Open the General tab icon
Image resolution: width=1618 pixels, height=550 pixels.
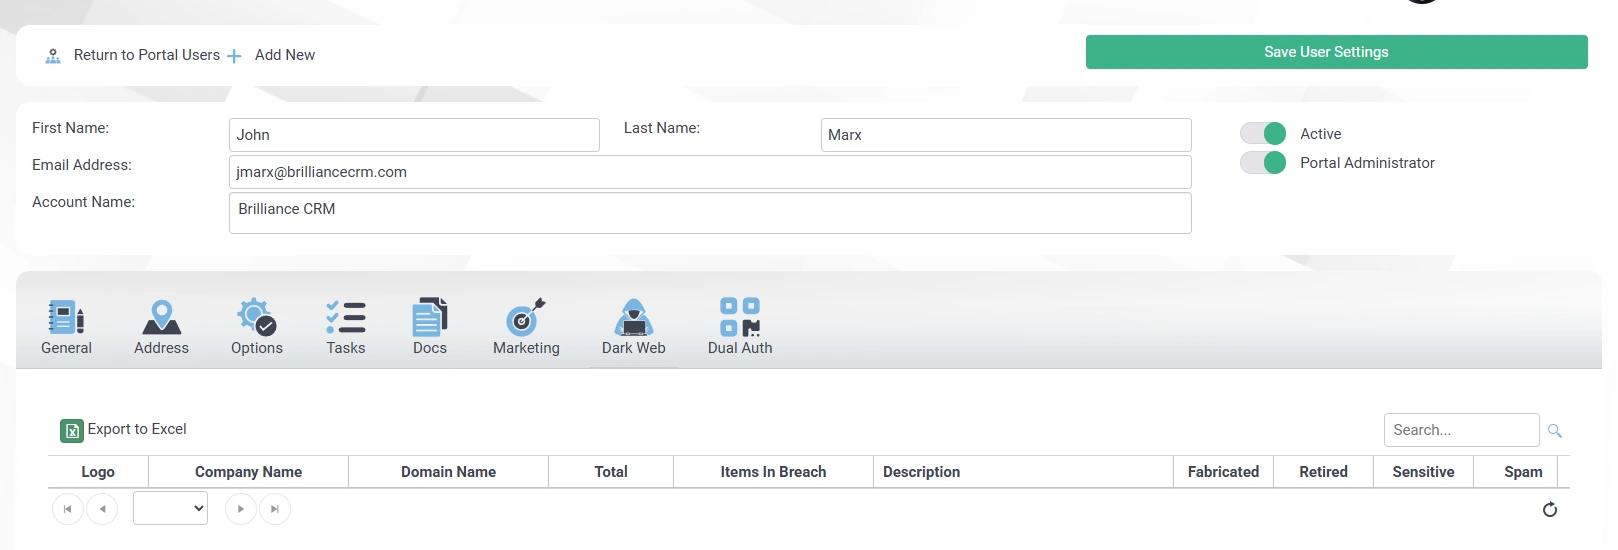[66, 318]
